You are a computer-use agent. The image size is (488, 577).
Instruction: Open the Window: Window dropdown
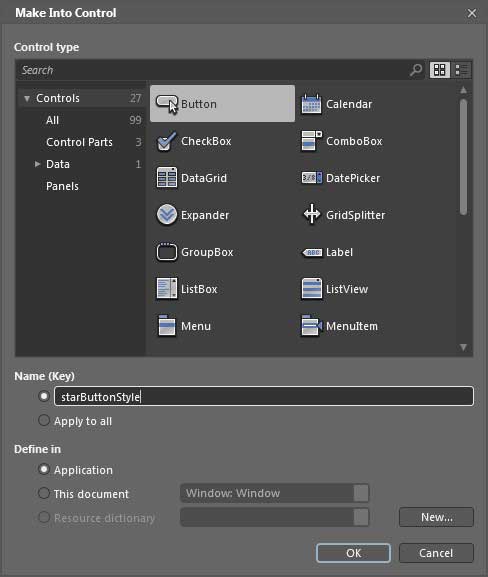coord(274,493)
